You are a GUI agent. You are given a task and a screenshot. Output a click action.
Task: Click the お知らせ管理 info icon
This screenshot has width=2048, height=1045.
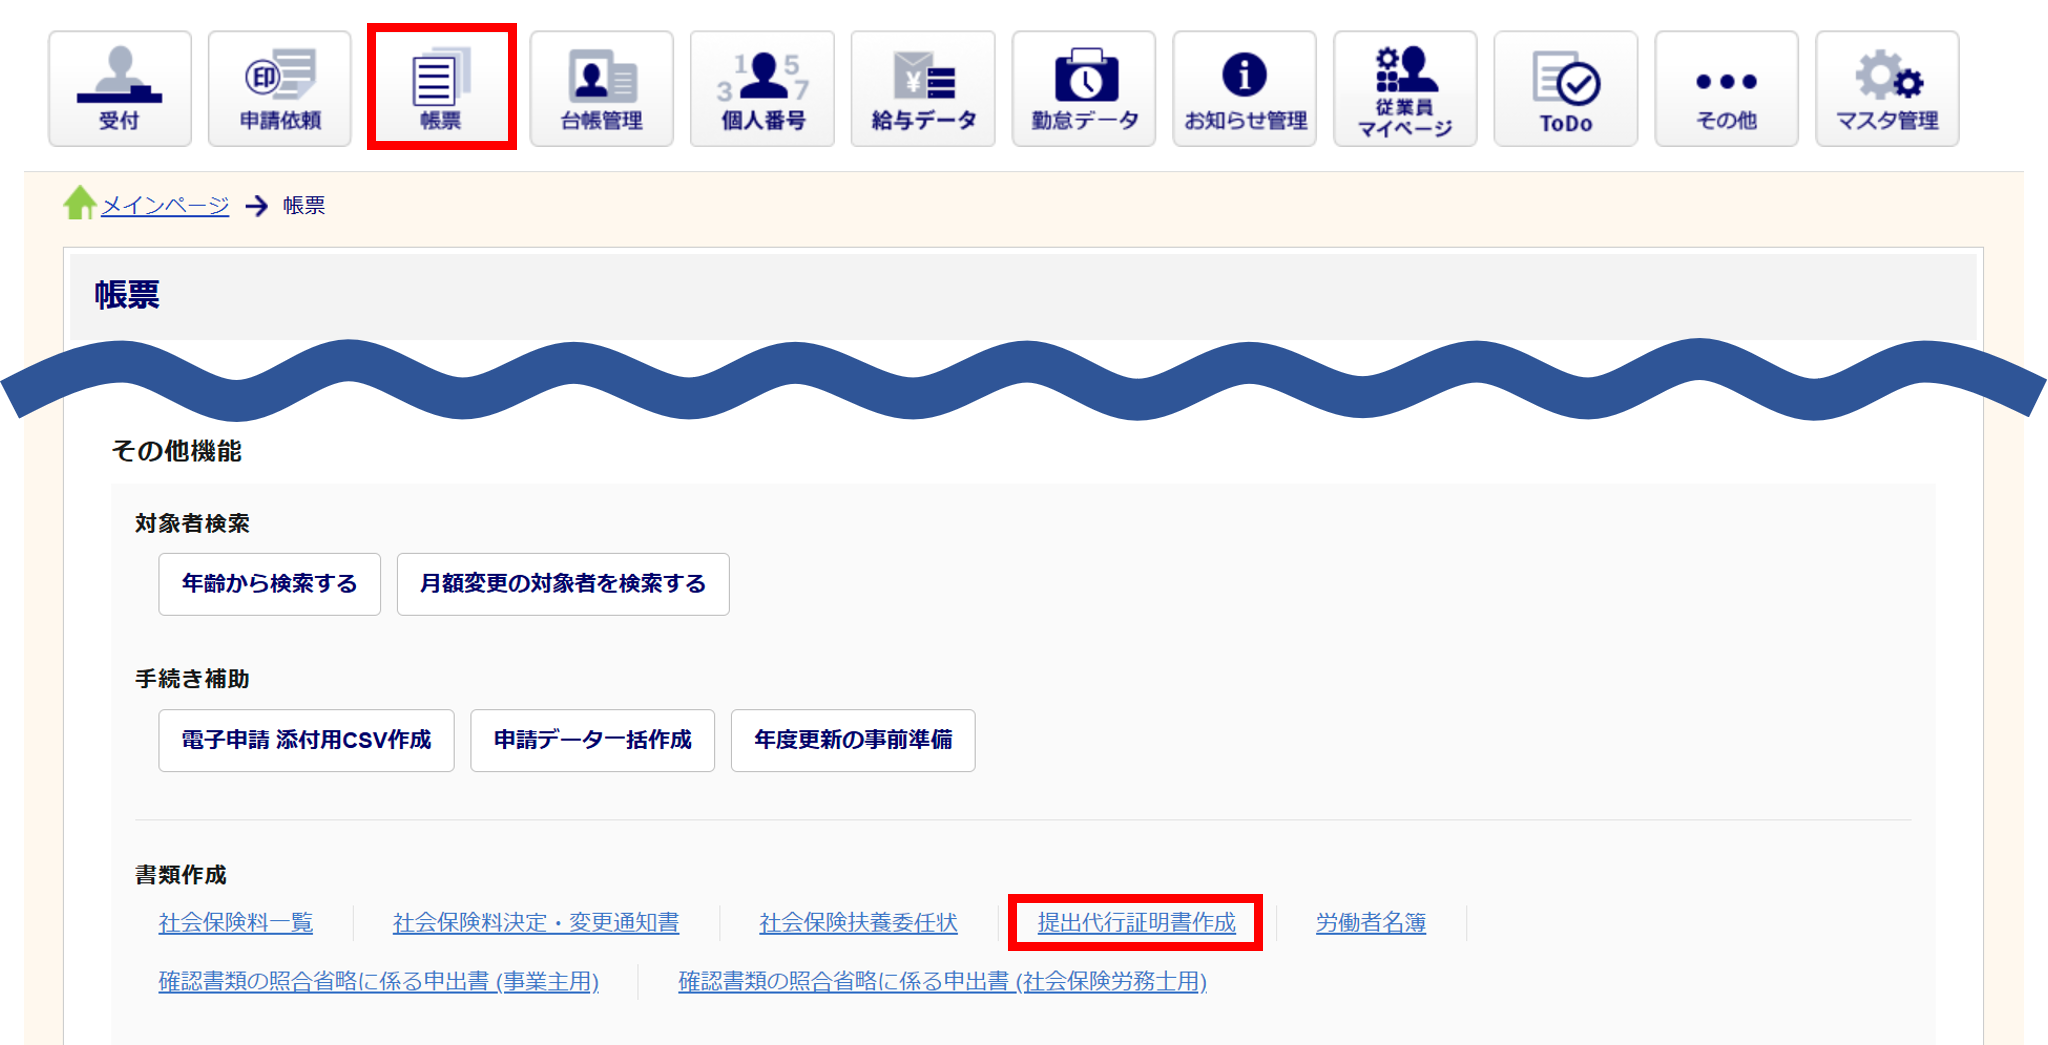click(1245, 89)
